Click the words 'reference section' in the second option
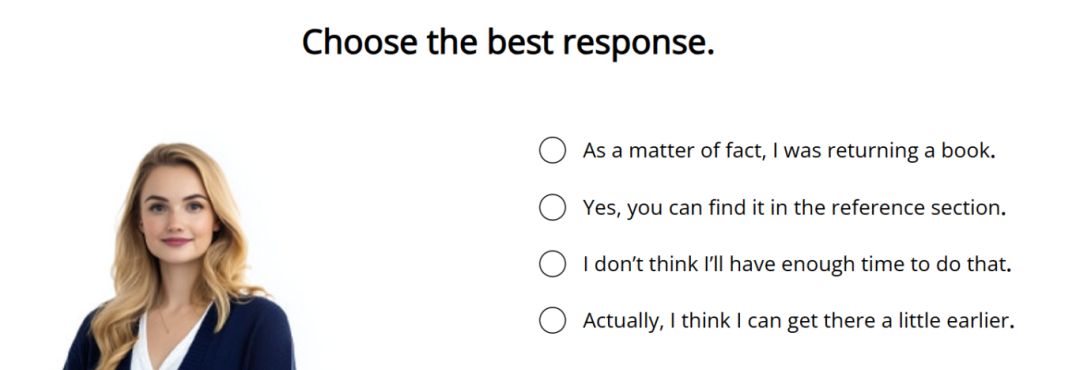Image resolution: width=1080 pixels, height=370 pixels. pyautogui.click(x=917, y=208)
